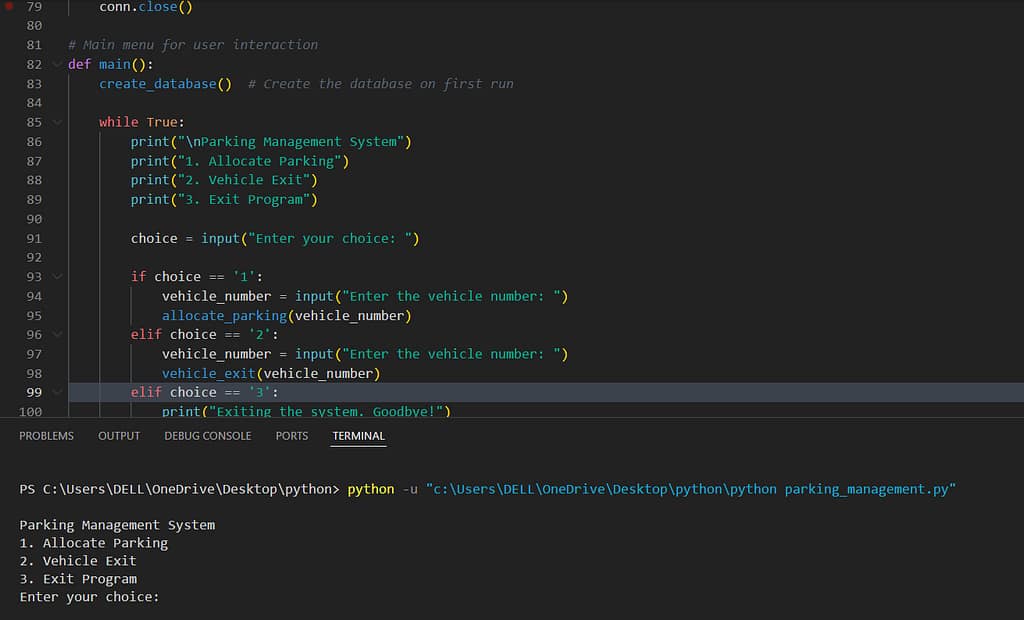Collapse the while True loop block
This screenshot has height=620, width=1024.
[57, 122]
